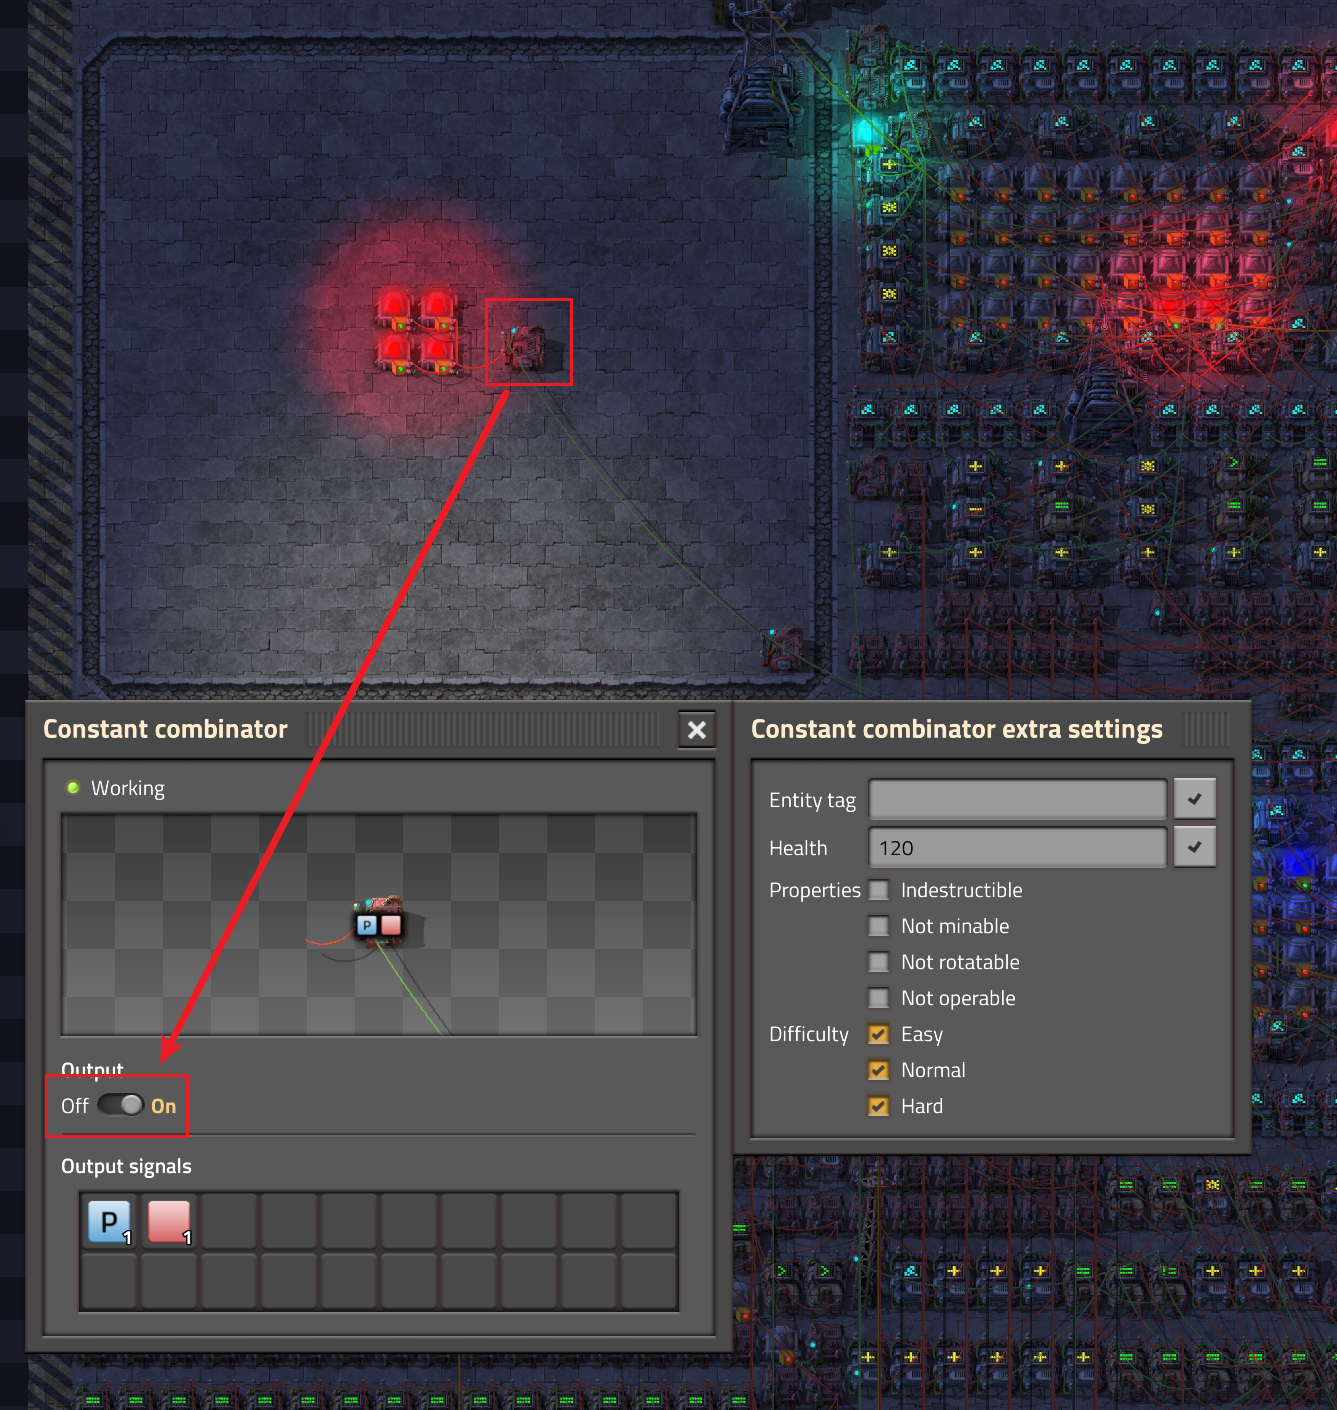Click the pink signal slot in output signals
The width and height of the screenshot is (1337, 1410).
tap(169, 1221)
